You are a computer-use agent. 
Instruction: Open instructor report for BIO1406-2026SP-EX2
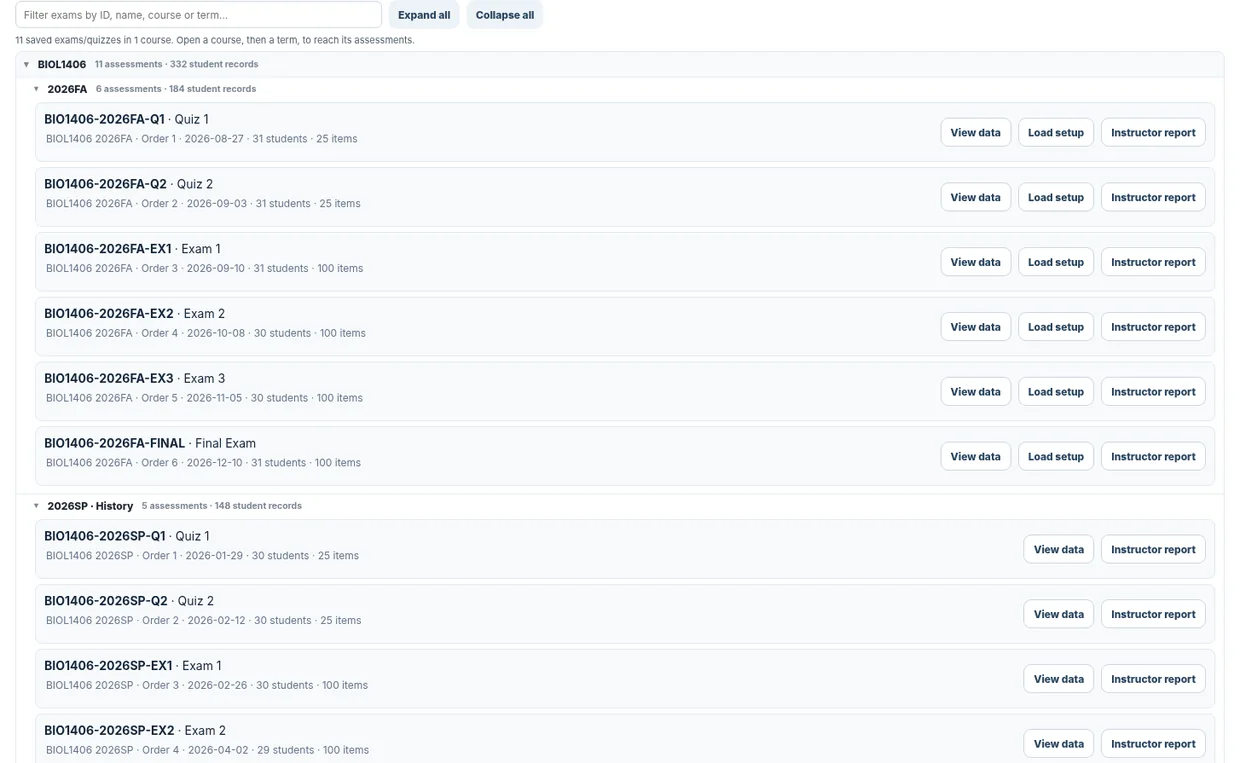(1153, 744)
